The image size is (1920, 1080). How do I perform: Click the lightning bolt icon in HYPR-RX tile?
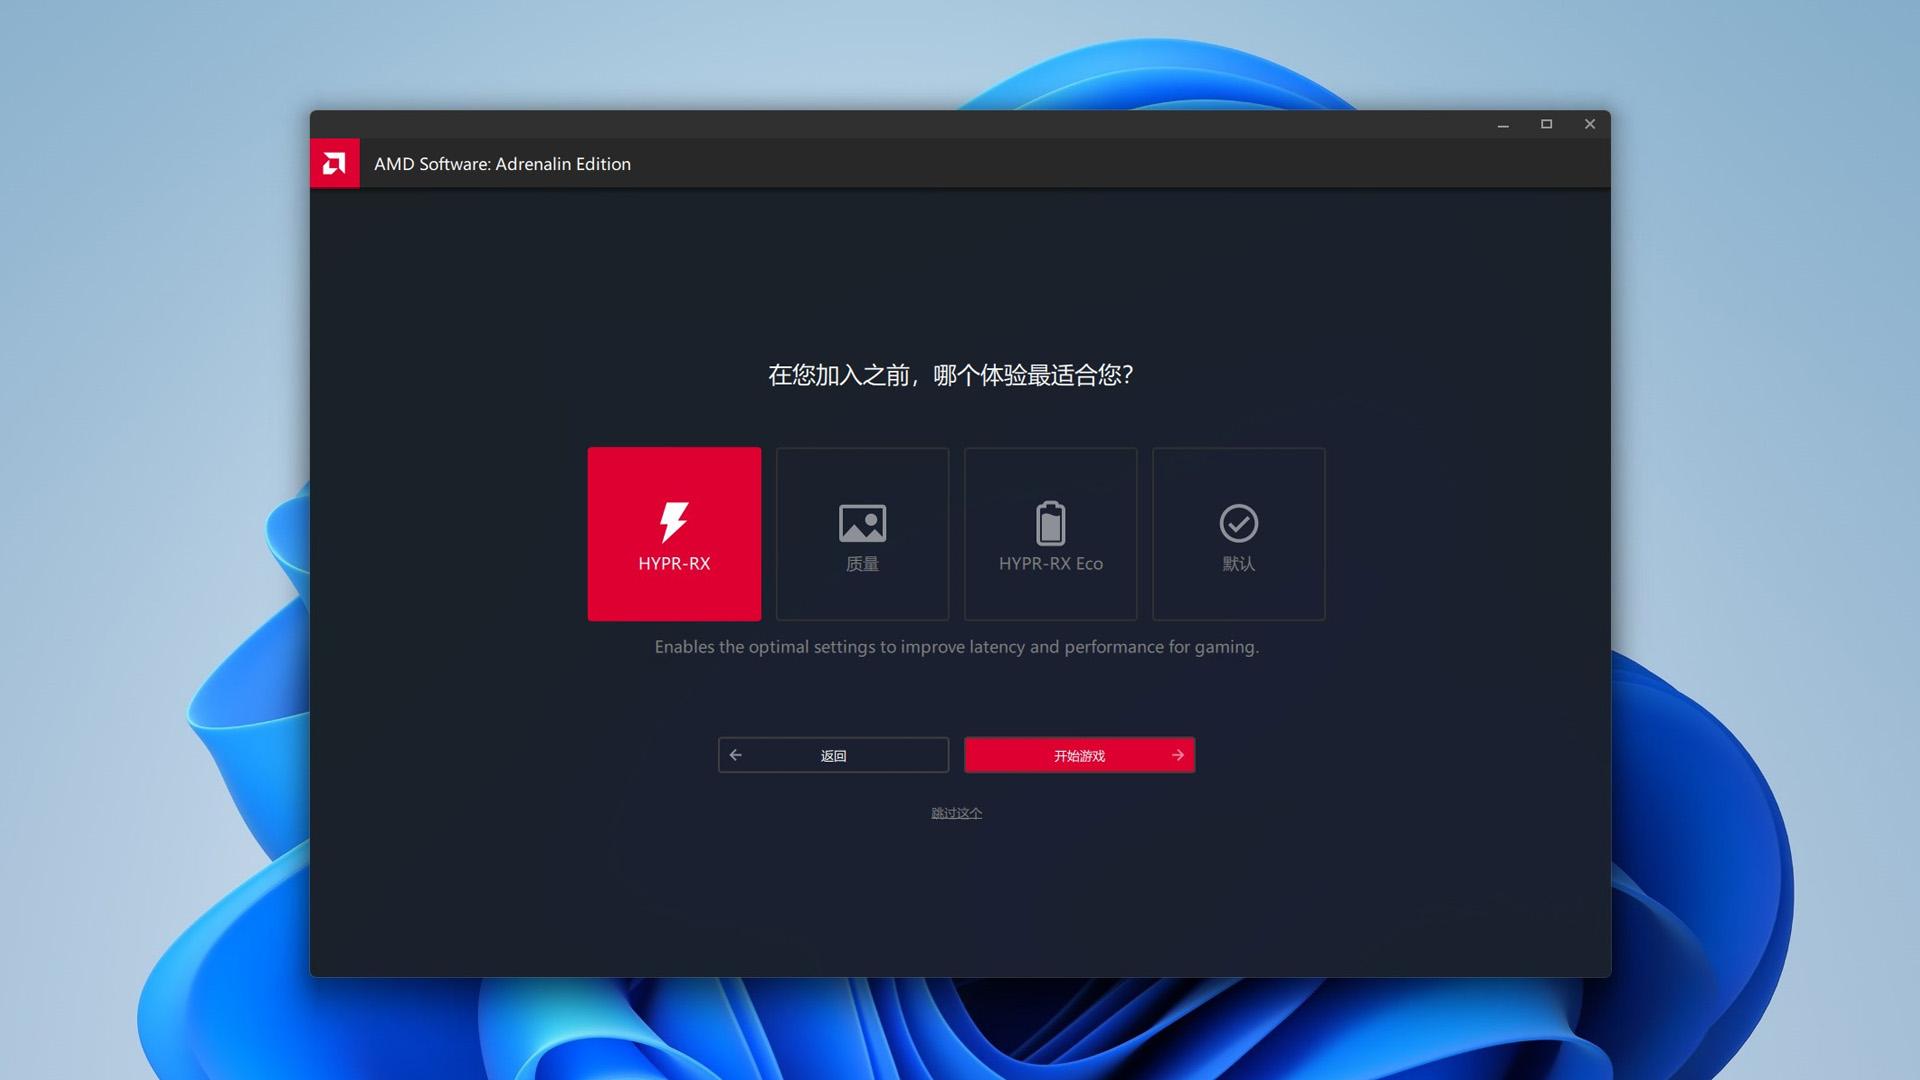[x=674, y=521]
